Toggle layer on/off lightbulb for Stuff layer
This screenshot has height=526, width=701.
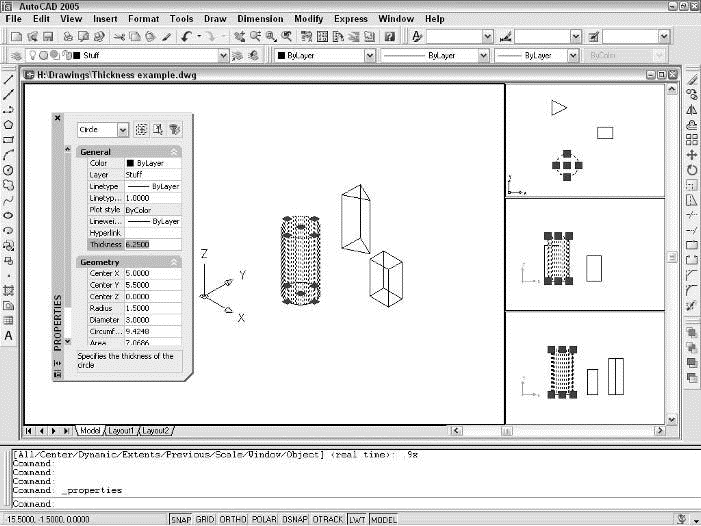(32, 55)
